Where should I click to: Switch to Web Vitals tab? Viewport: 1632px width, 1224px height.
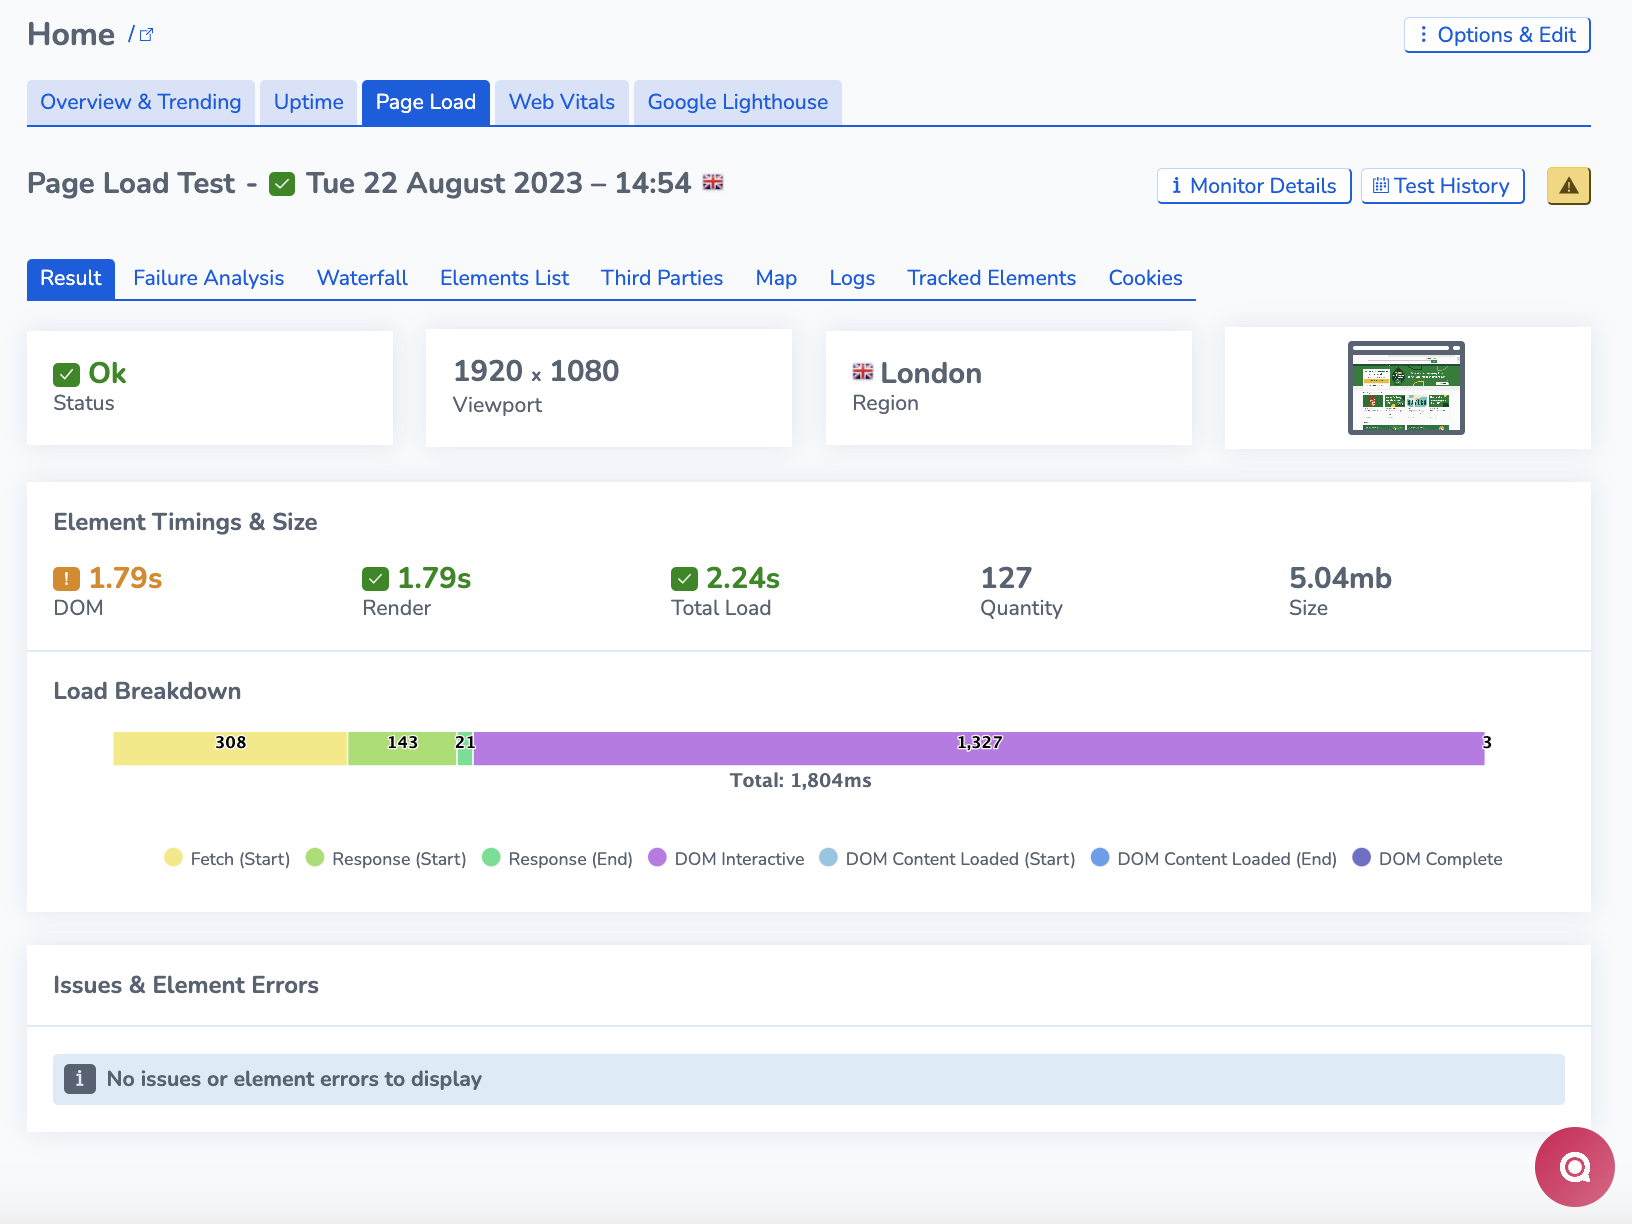coord(562,102)
